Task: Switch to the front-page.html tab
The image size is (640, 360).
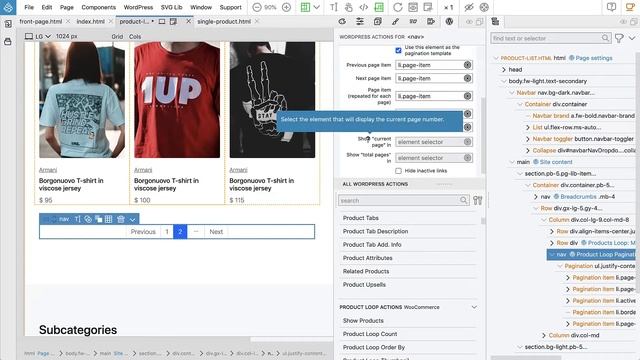Action: point(41,21)
